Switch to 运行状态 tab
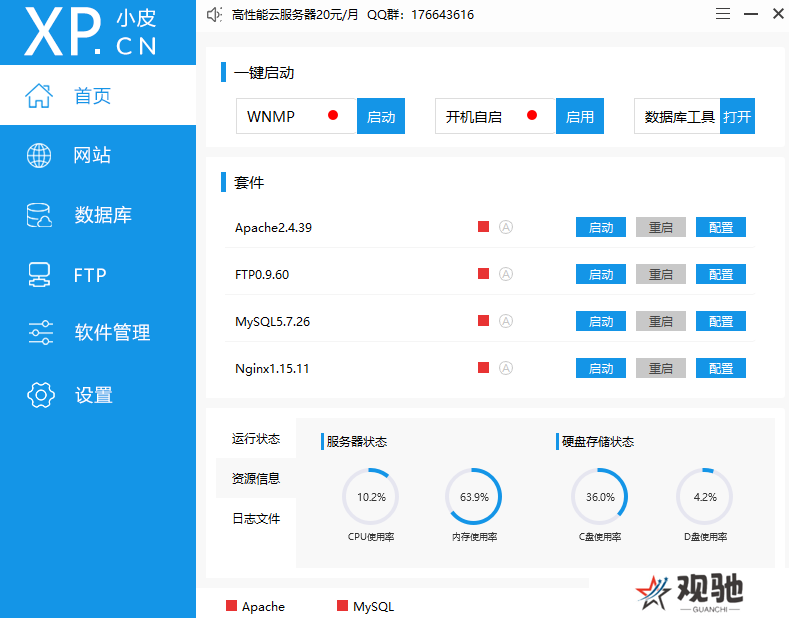Viewport: 789px width, 618px height. (256, 438)
